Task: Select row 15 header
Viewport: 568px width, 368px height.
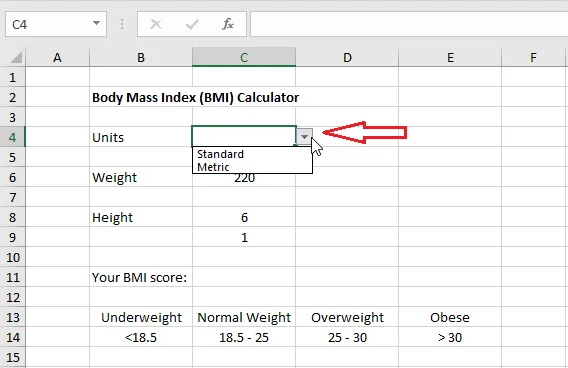Action: (13, 357)
